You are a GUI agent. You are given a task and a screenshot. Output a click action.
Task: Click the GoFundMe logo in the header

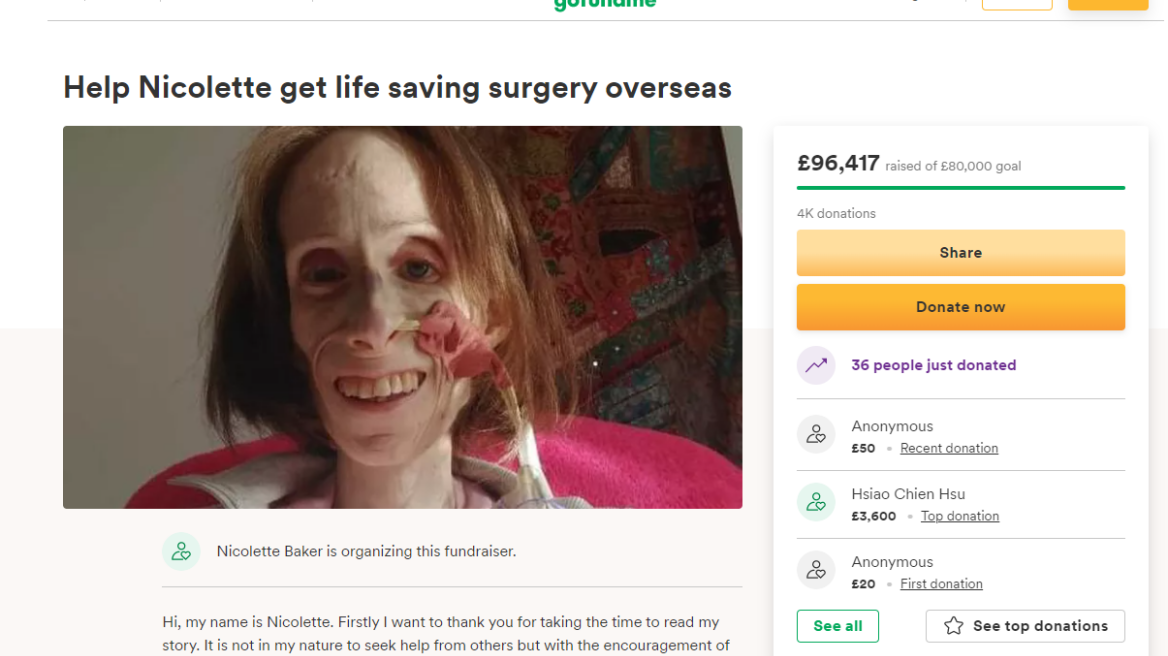pyautogui.click(x=605, y=4)
